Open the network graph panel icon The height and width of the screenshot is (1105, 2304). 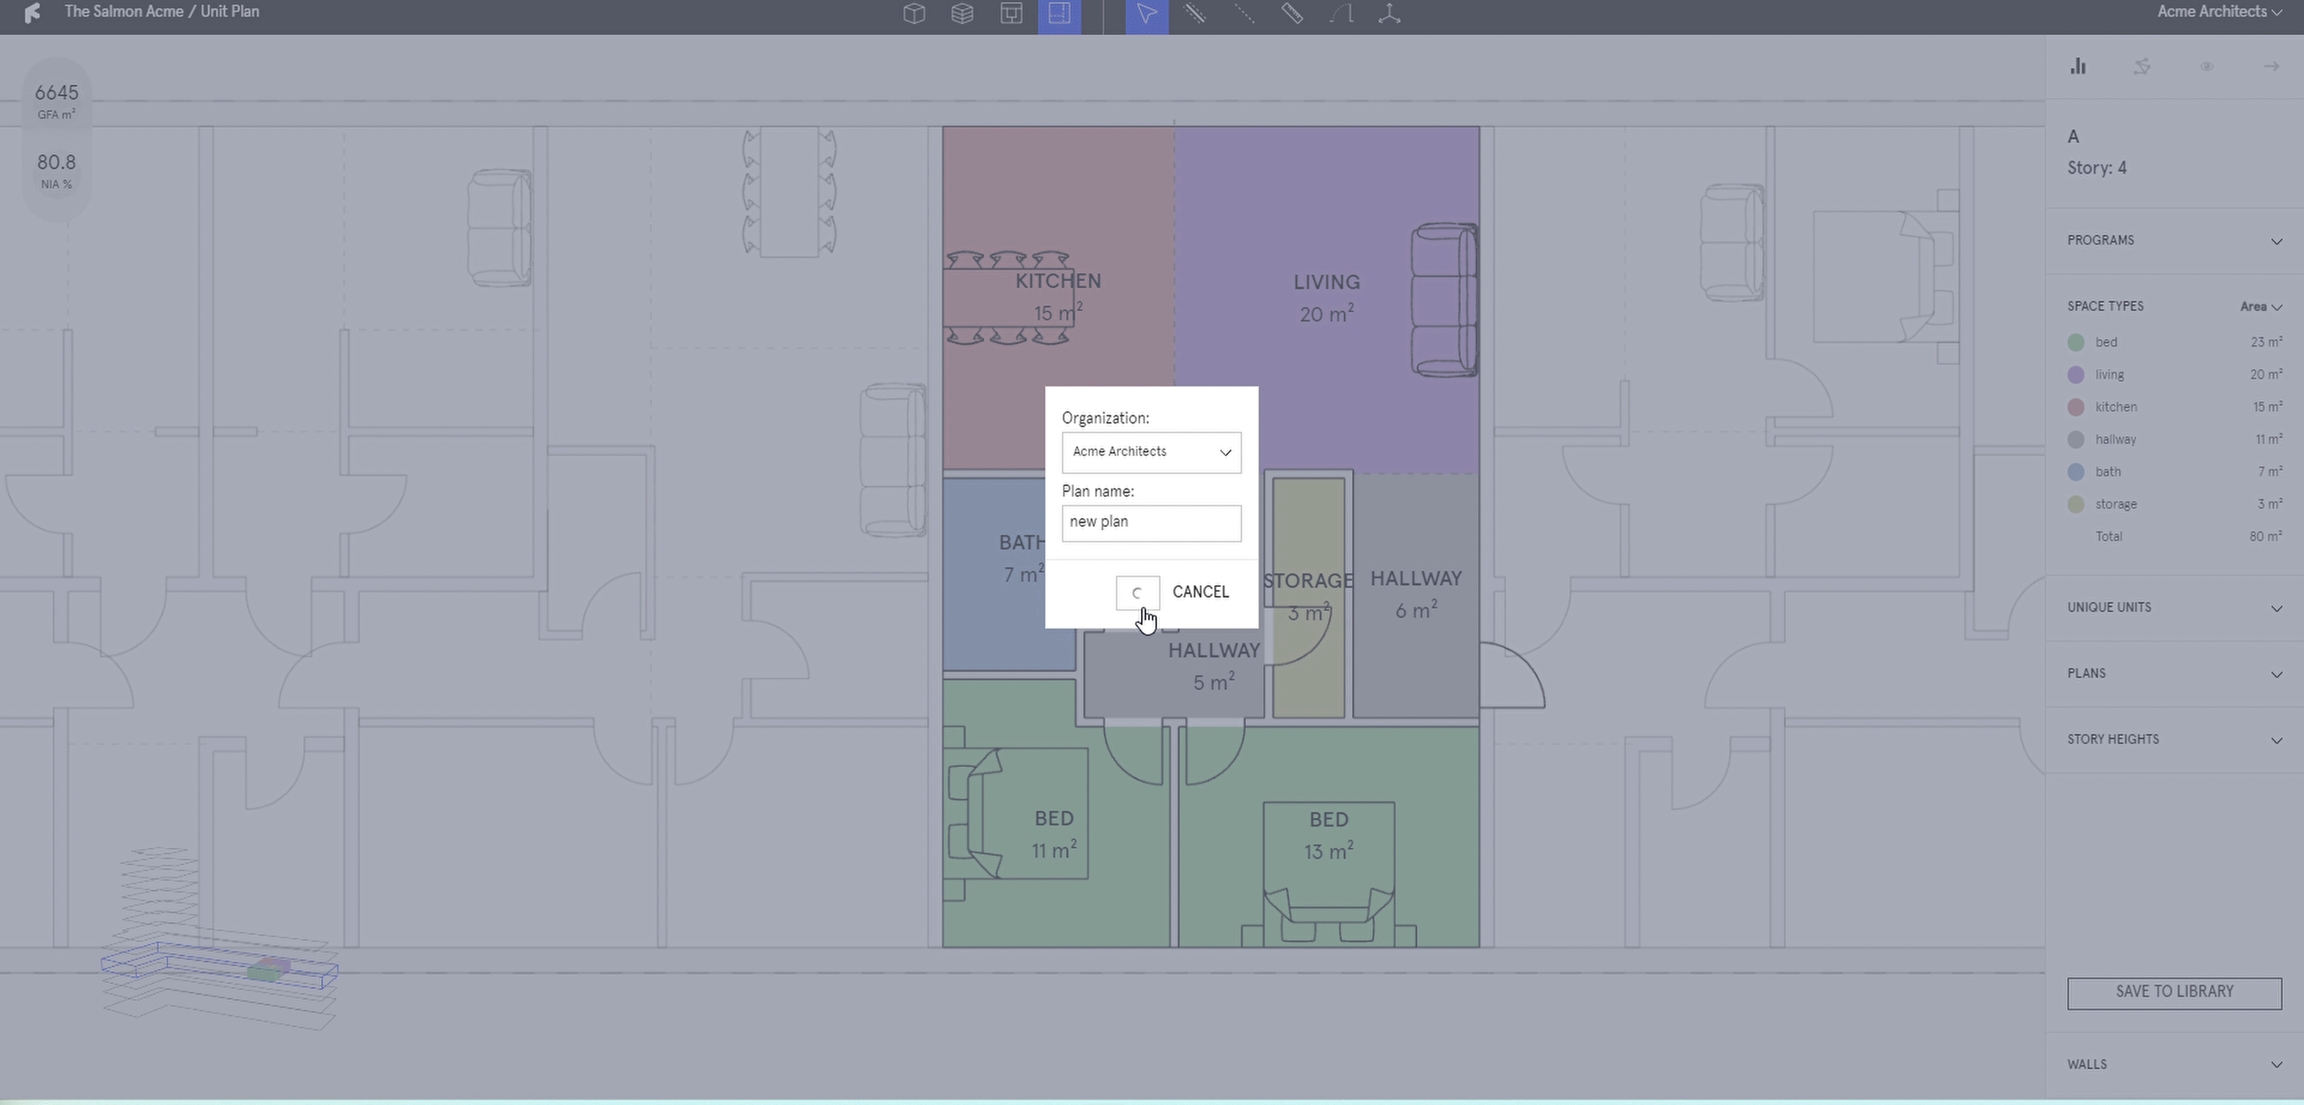(x=2142, y=66)
